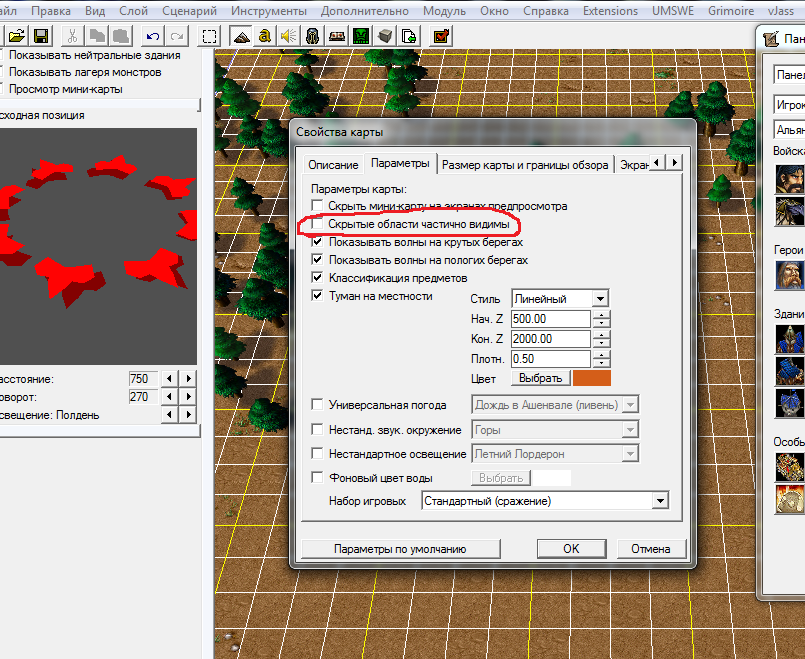Toggle Классификация предметов checkbox
The width and height of the screenshot is (805, 659).
(317, 278)
